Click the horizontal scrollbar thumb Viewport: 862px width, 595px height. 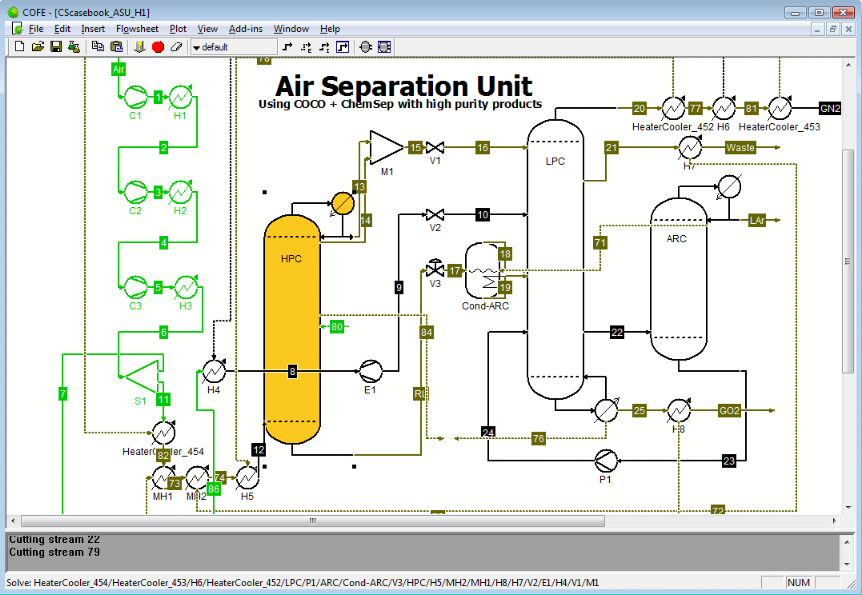pos(313,520)
